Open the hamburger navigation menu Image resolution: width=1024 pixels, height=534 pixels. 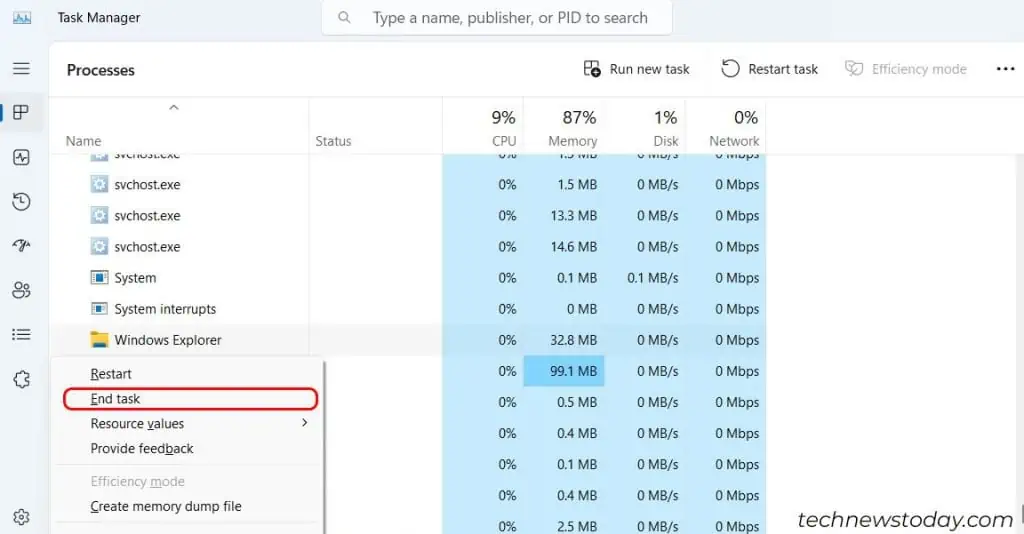21,69
